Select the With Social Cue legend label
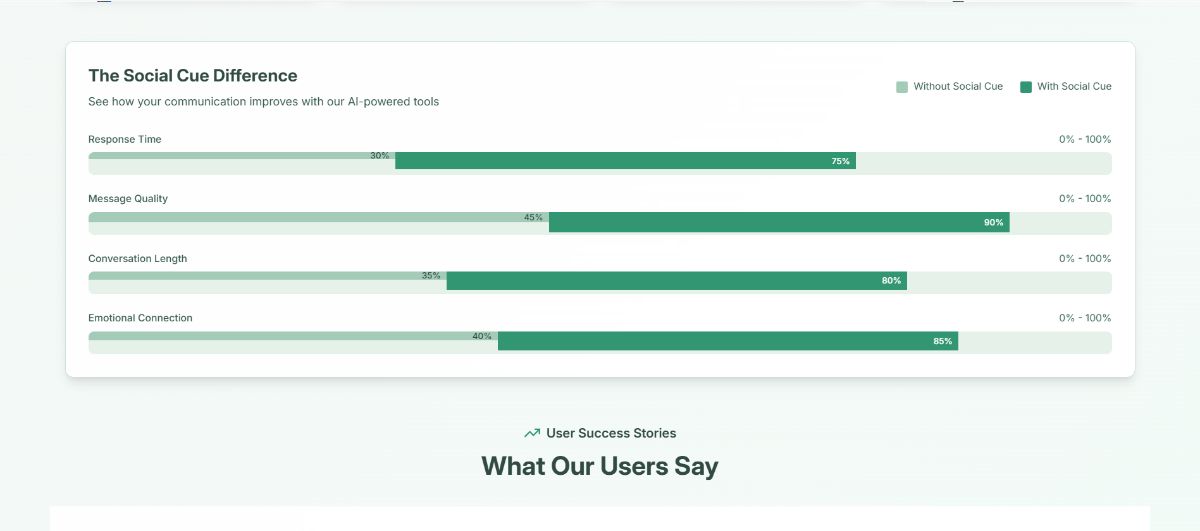This screenshot has width=1200, height=531. tap(1074, 87)
